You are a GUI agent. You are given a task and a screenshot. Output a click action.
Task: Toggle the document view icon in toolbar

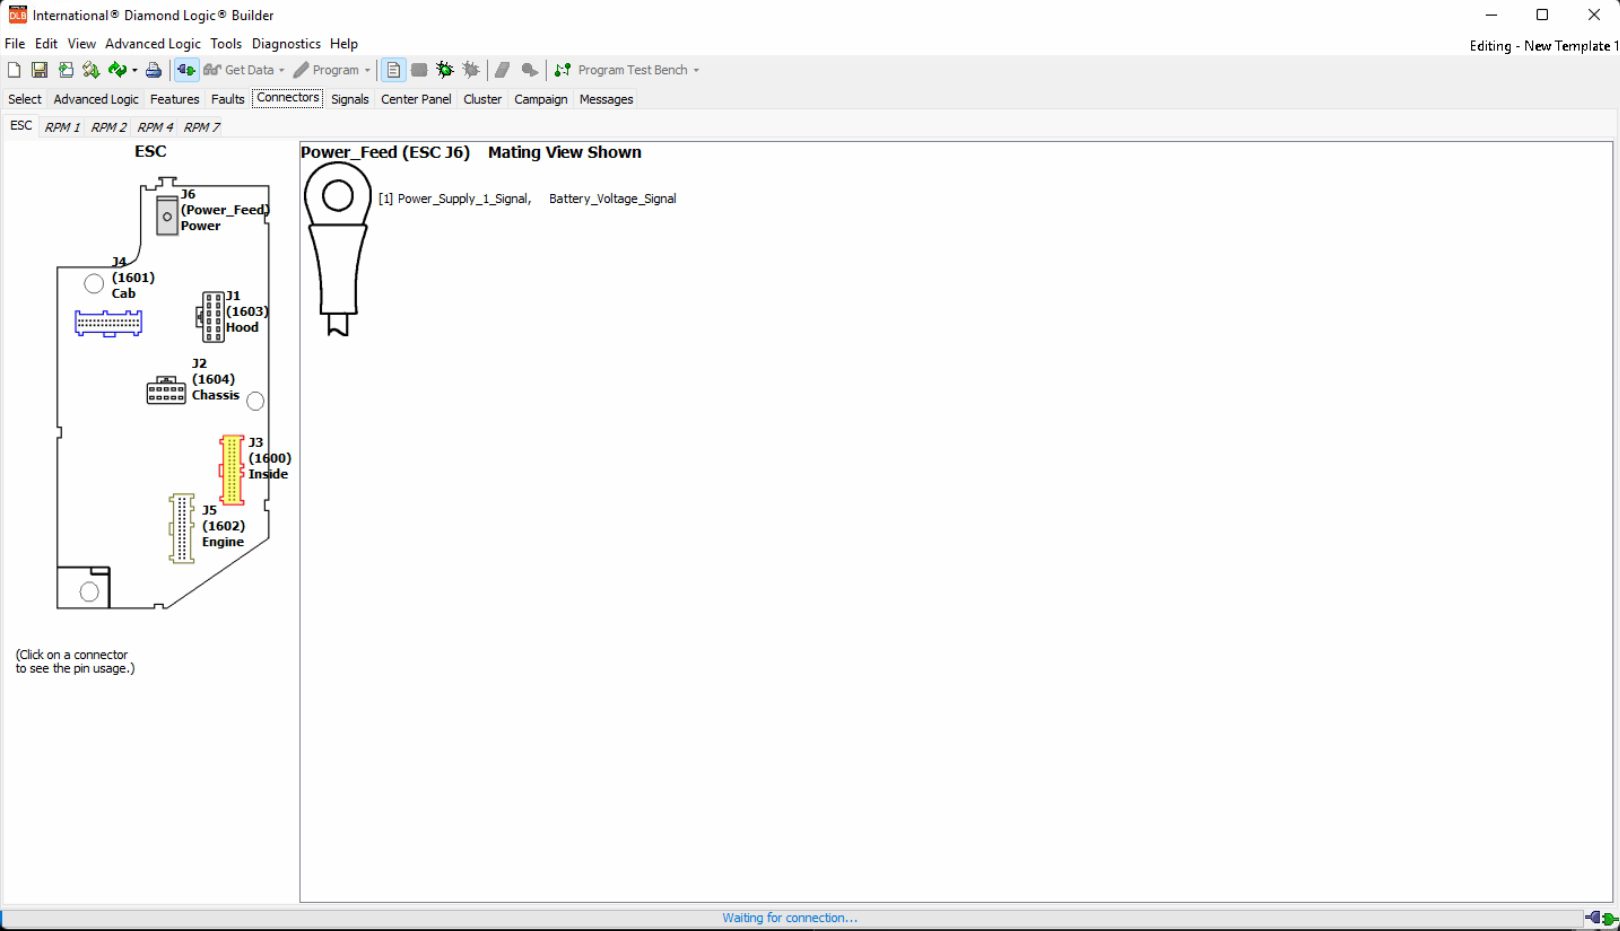[392, 70]
